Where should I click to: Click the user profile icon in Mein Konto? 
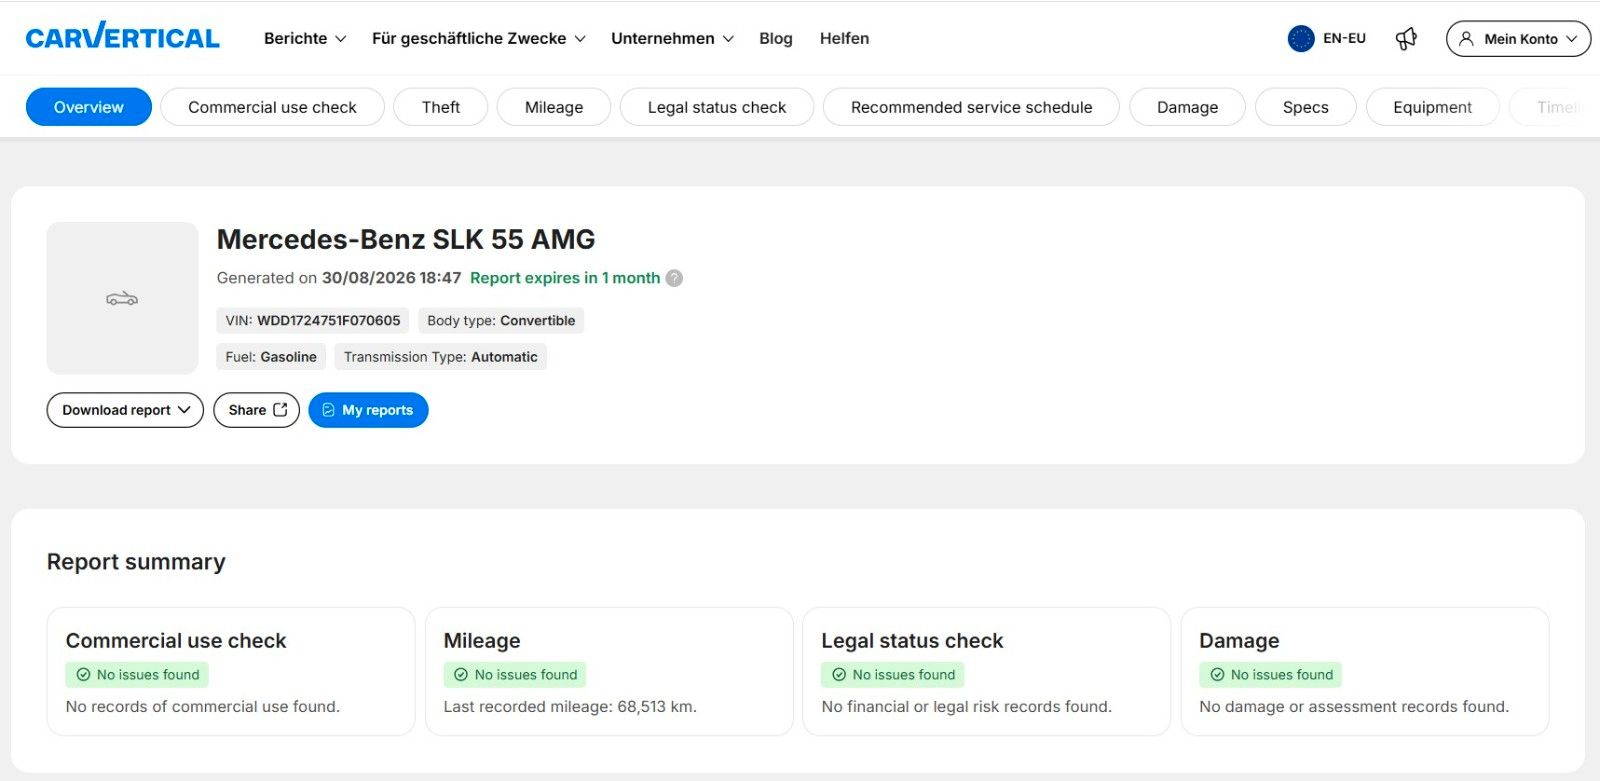1466,38
